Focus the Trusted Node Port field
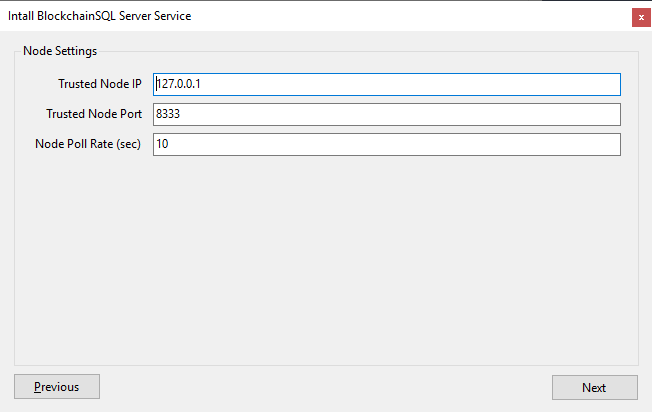652x412 pixels. point(387,114)
